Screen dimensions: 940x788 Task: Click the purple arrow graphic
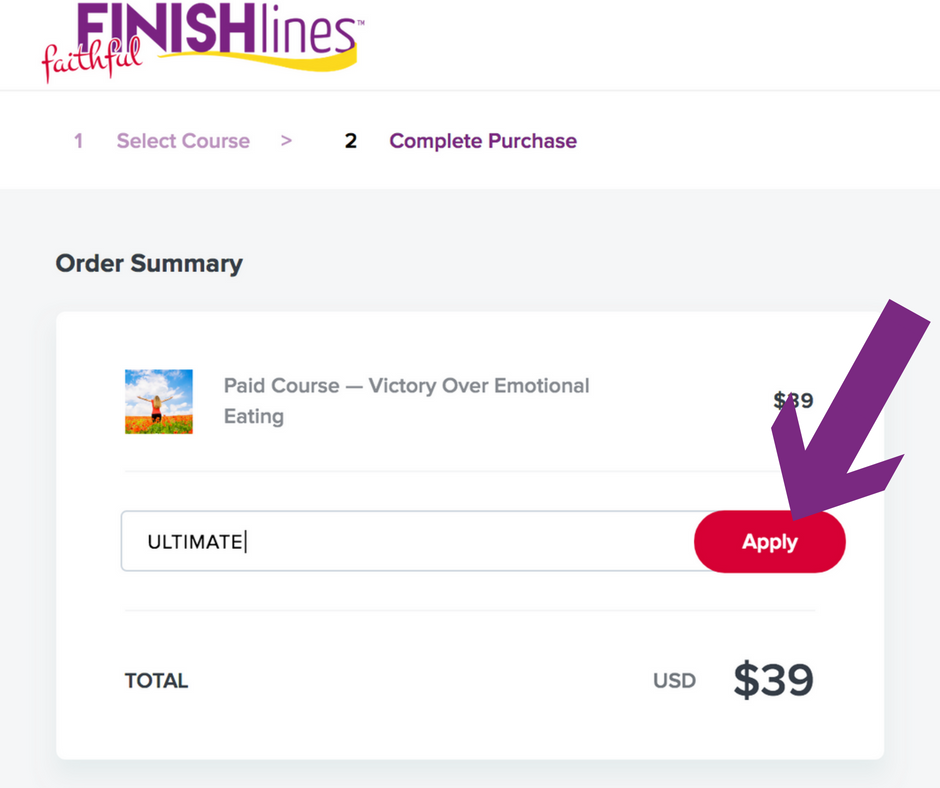850,410
